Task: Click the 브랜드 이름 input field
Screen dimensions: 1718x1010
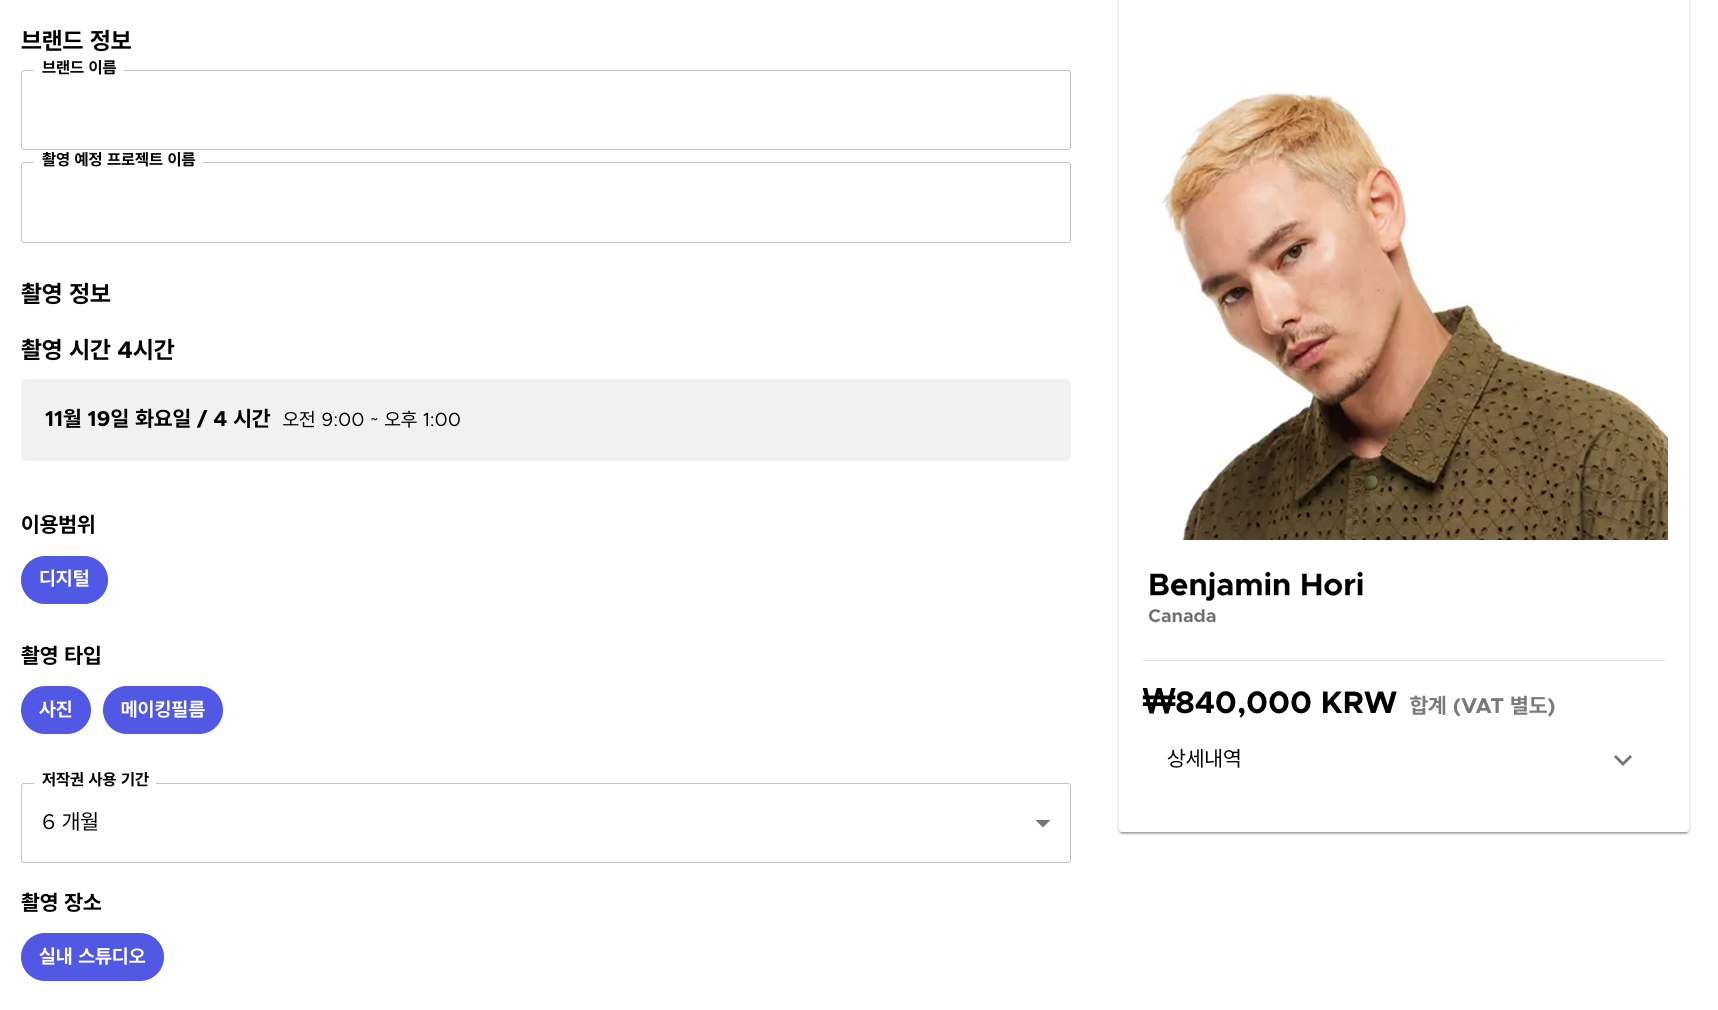Action: (545, 110)
